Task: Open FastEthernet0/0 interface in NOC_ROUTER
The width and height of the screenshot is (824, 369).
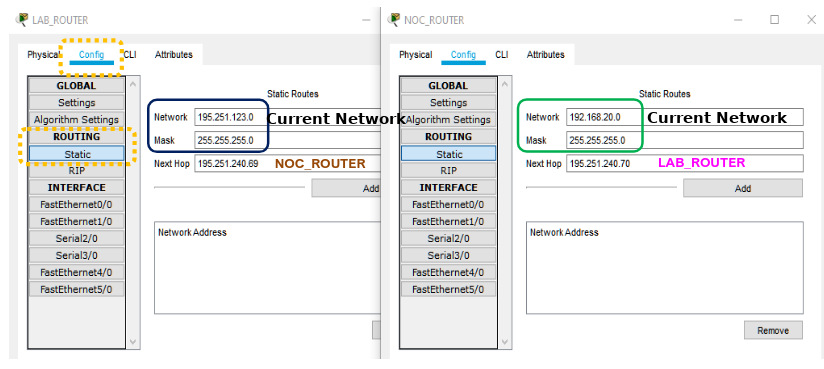Action: [448, 204]
